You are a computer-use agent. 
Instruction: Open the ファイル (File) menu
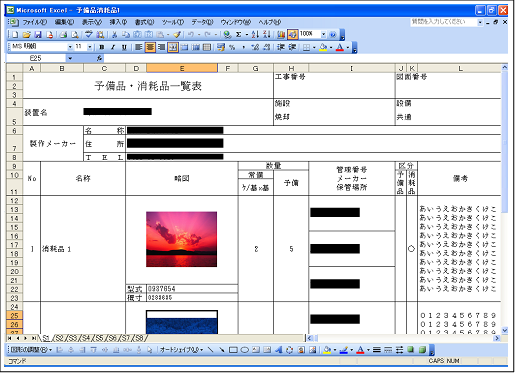[34, 22]
